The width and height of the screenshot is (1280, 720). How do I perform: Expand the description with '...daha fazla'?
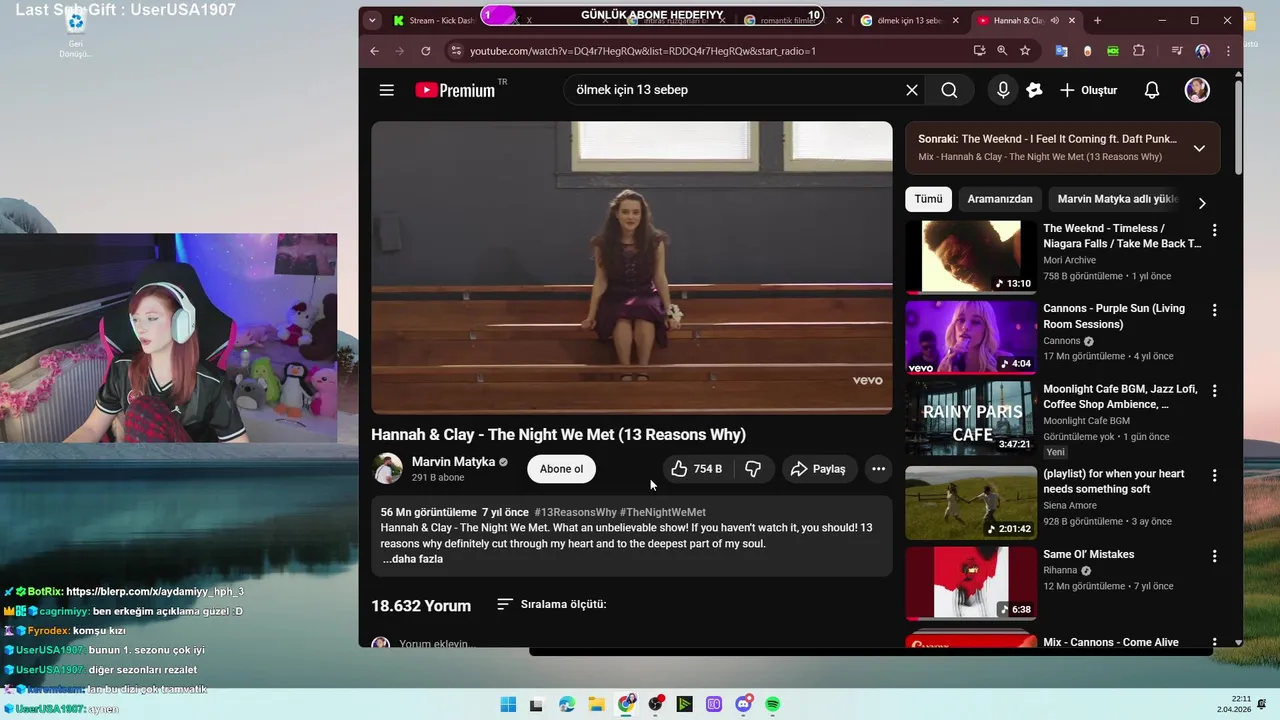(412, 559)
